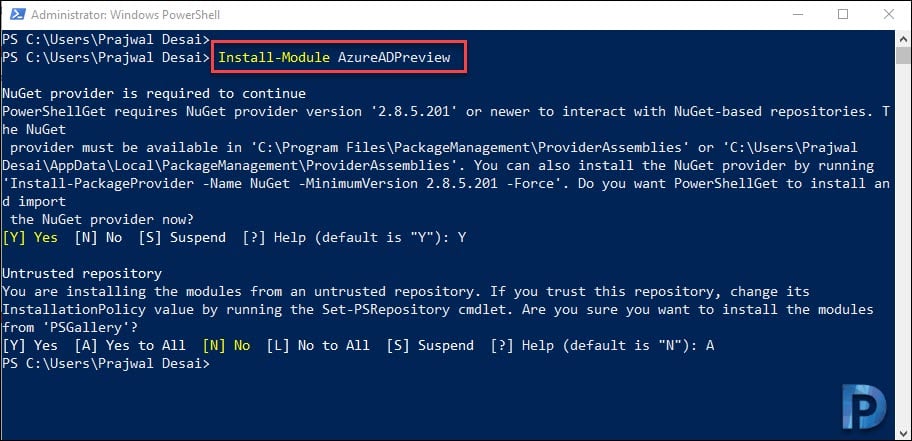Click the last empty PS prompt line
Image resolution: width=912 pixels, height=441 pixels.
[x=106, y=364]
